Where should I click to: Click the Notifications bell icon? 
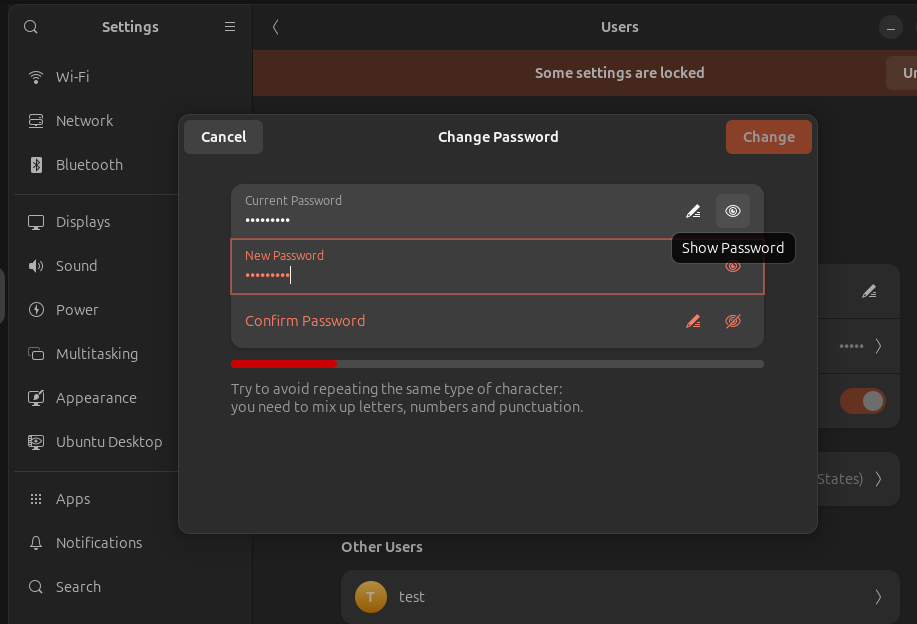pyautogui.click(x=36, y=543)
